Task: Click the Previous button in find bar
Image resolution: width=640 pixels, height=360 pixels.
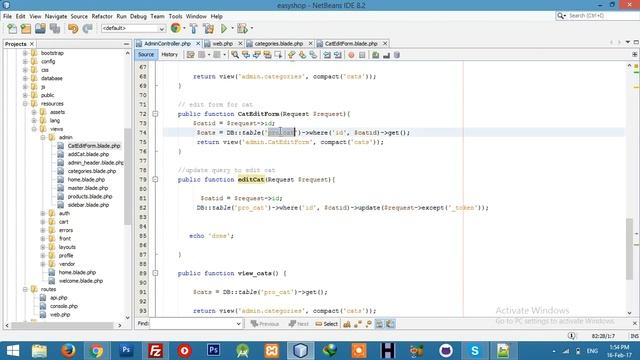Action: (x=265, y=324)
